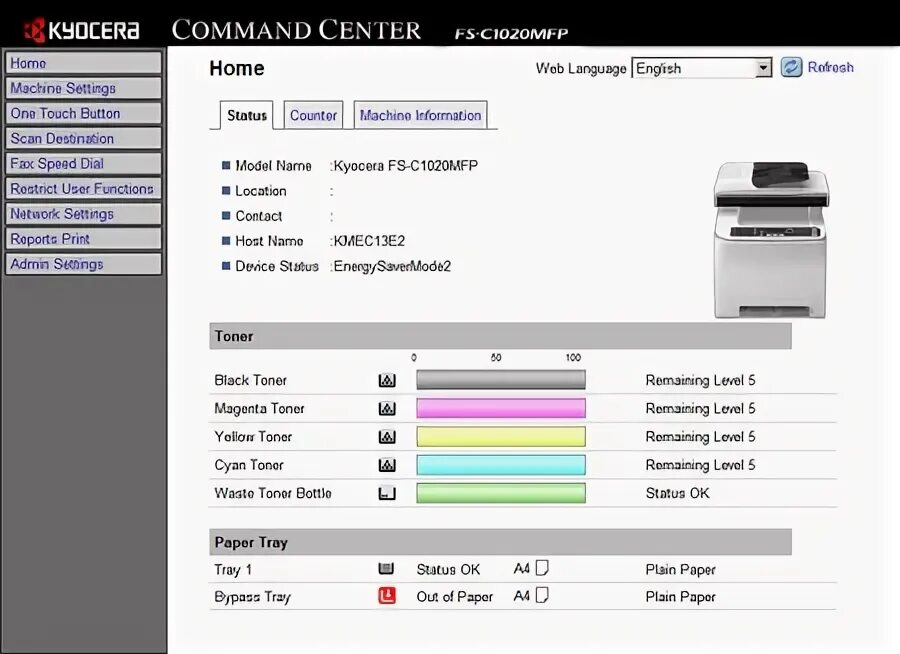Click the 'Home' page heading

click(x=236, y=68)
